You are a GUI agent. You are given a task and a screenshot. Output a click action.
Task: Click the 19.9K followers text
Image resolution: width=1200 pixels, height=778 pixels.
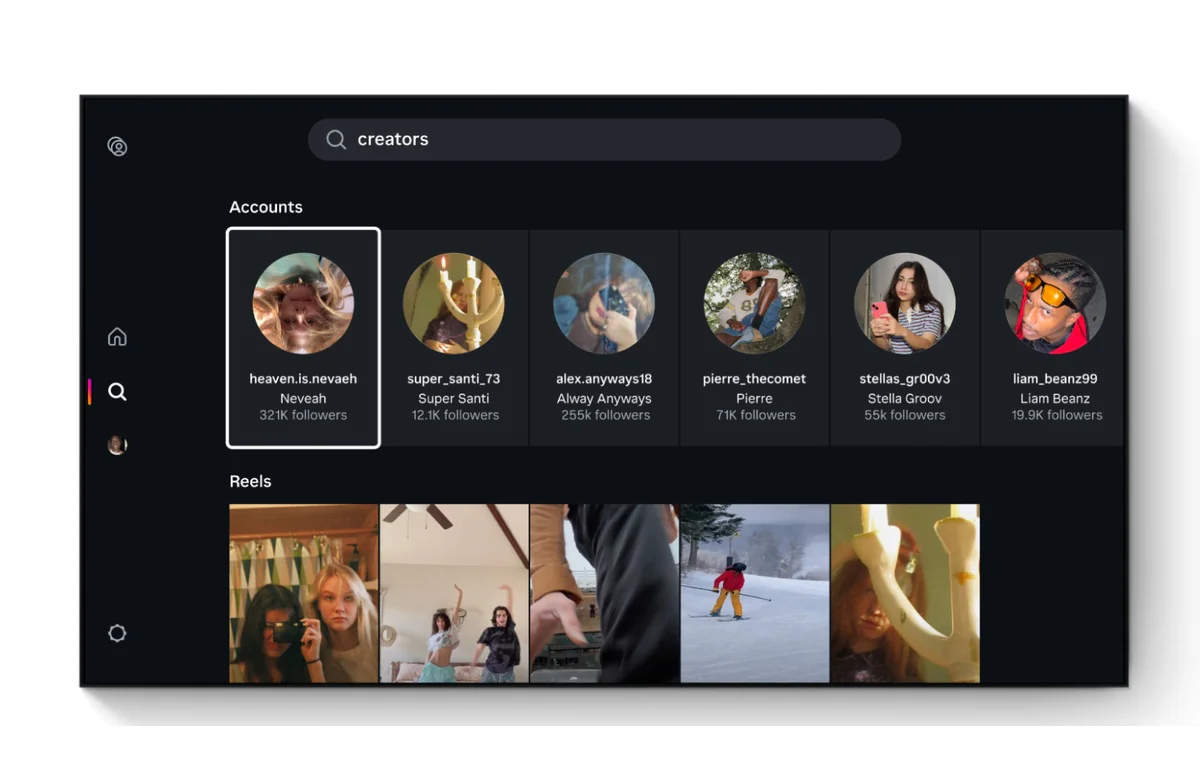click(x=1057, y=415)
